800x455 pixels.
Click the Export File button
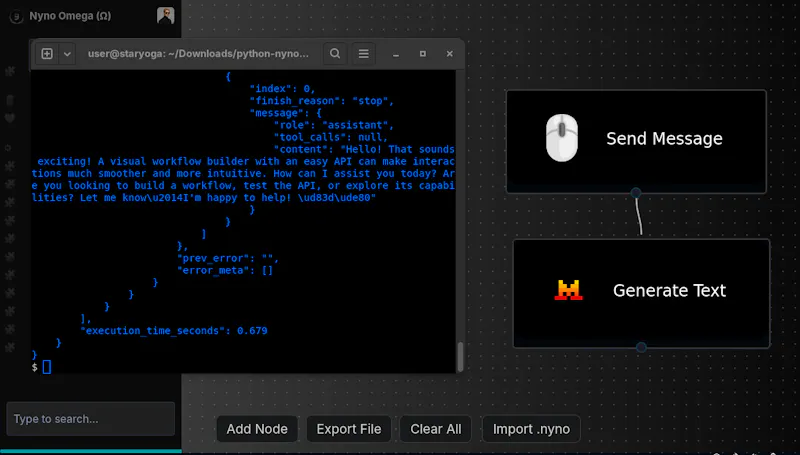click(x=348, y=429)
